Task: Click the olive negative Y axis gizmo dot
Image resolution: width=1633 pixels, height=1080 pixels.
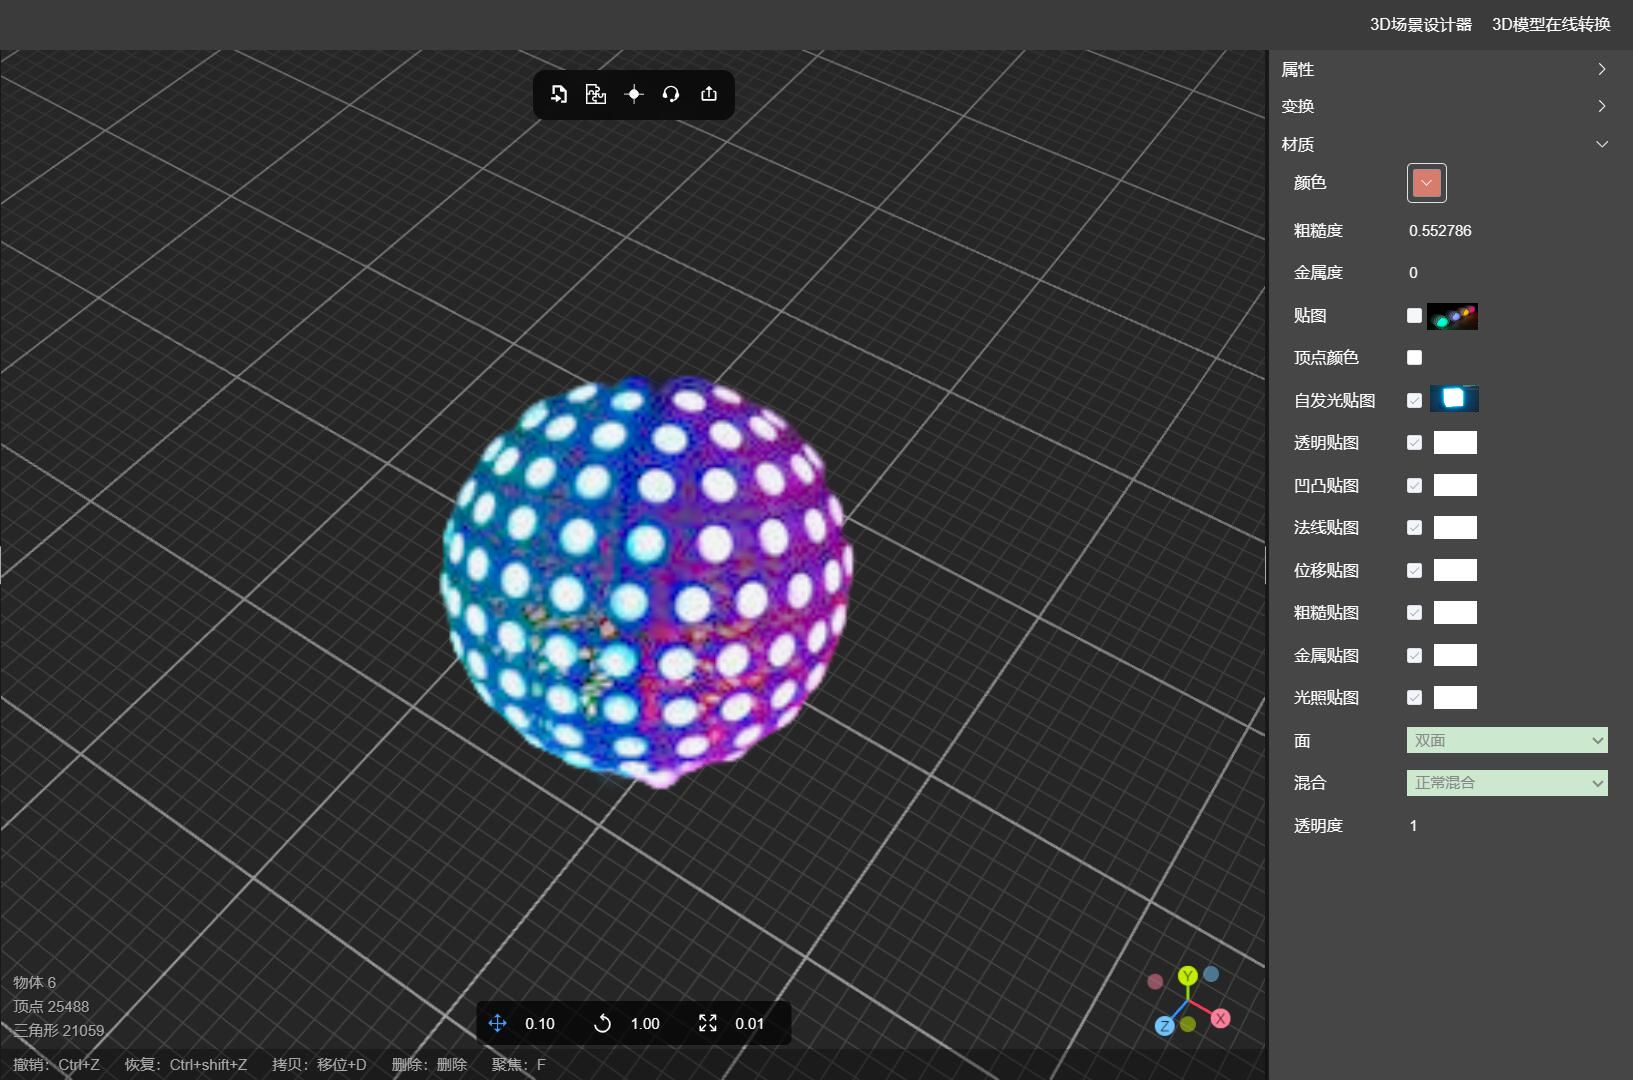Action: coord(1188,1024)
